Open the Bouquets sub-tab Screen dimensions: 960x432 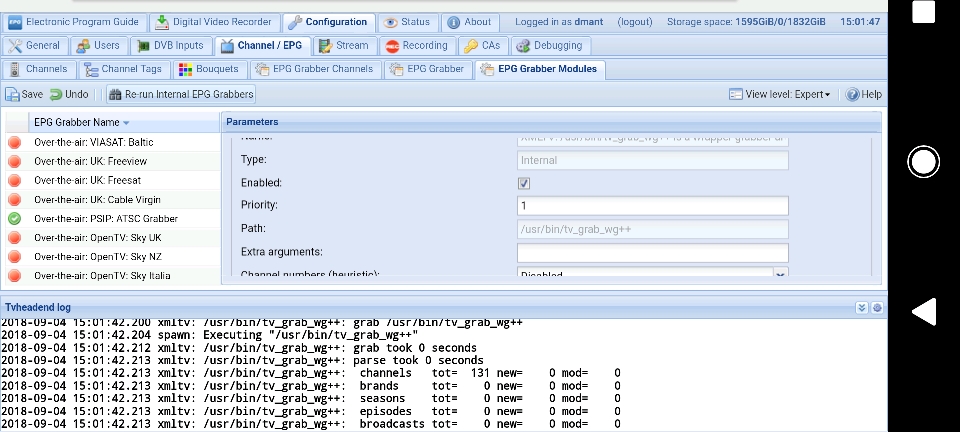click(x=210, y=69)
